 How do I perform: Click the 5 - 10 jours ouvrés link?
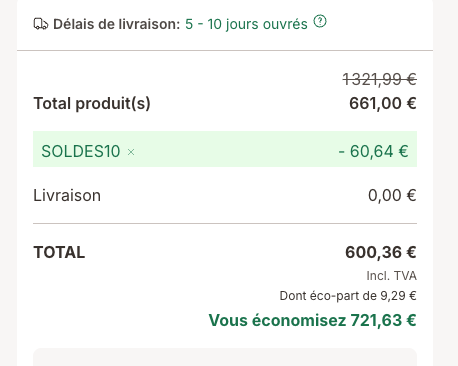click(x=246, y=24)
